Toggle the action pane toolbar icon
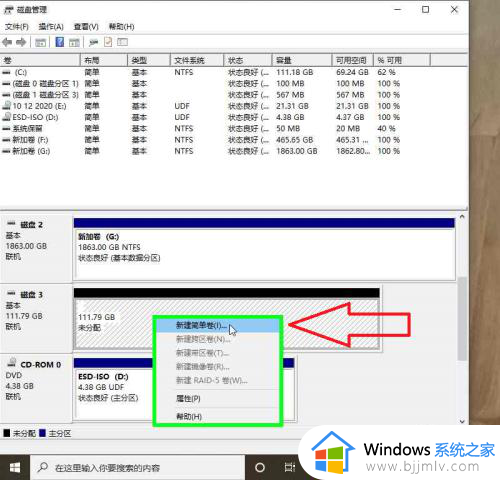Viewport: 500px width, 480px height. [x=74, y=42]
